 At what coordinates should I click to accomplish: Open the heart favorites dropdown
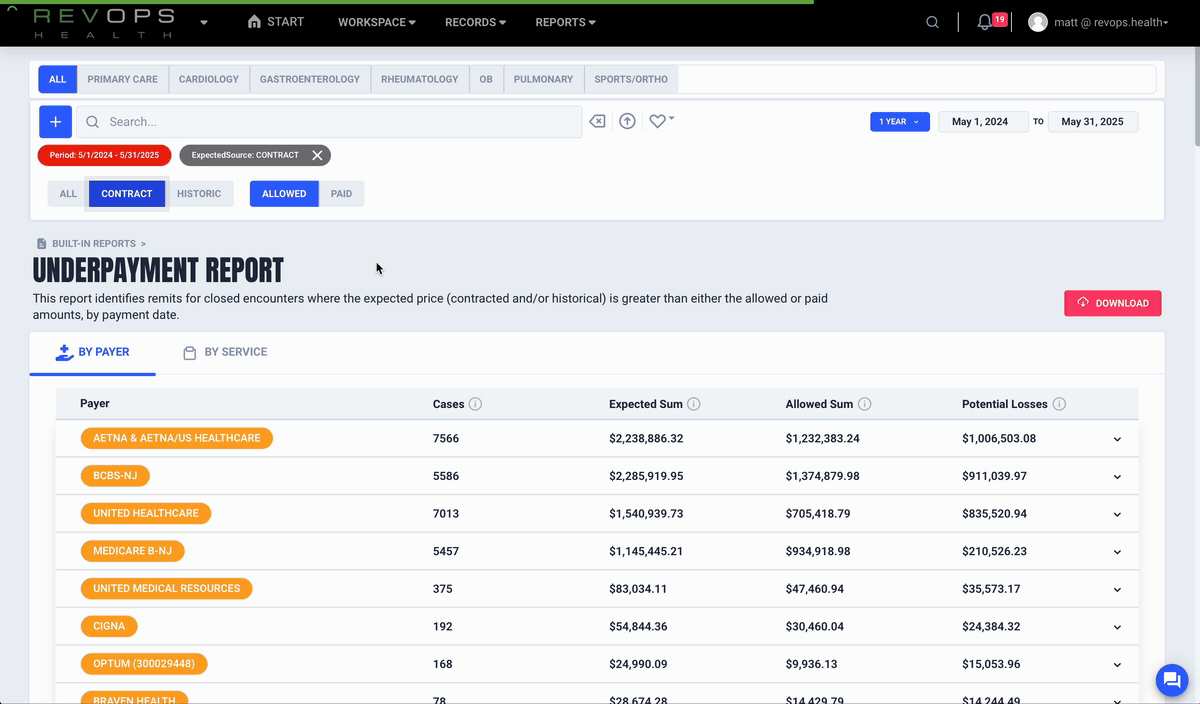661,121
